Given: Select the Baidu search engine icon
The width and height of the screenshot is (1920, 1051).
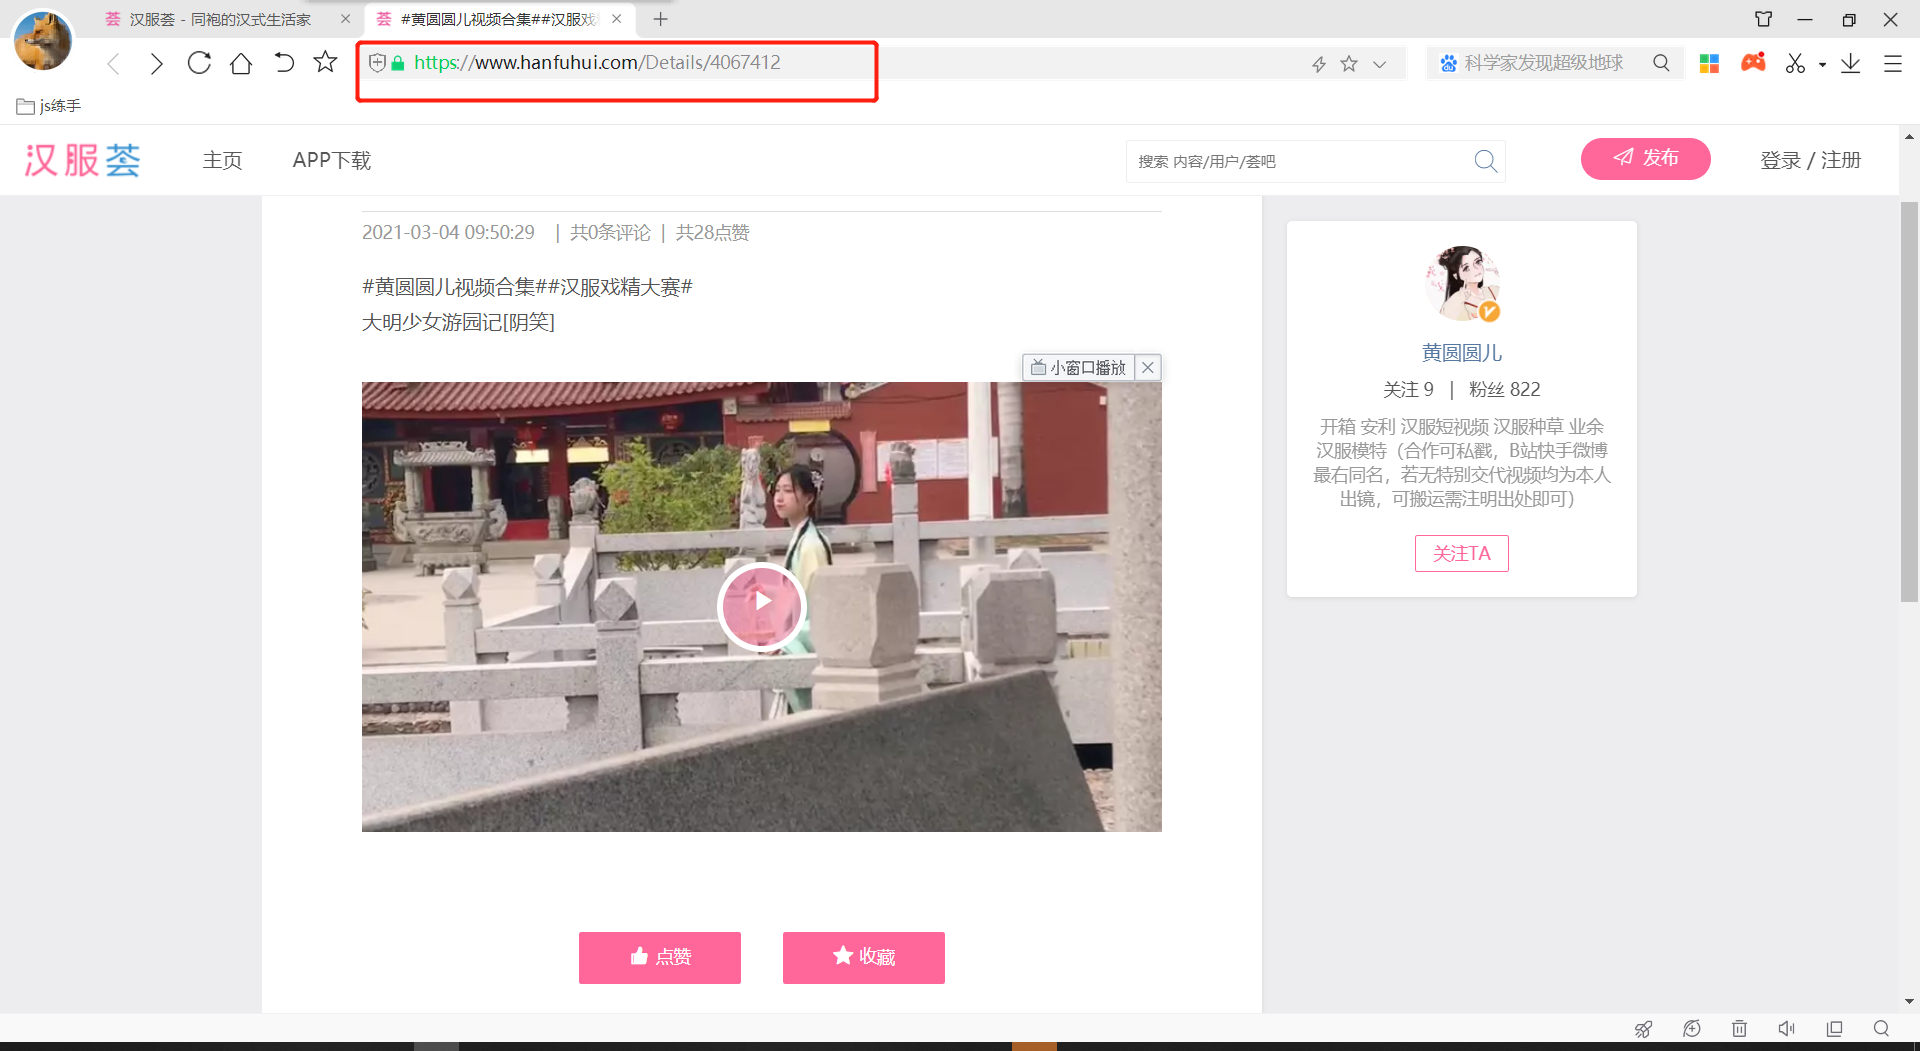Looking at the screenshot, I should [1448, 62].
